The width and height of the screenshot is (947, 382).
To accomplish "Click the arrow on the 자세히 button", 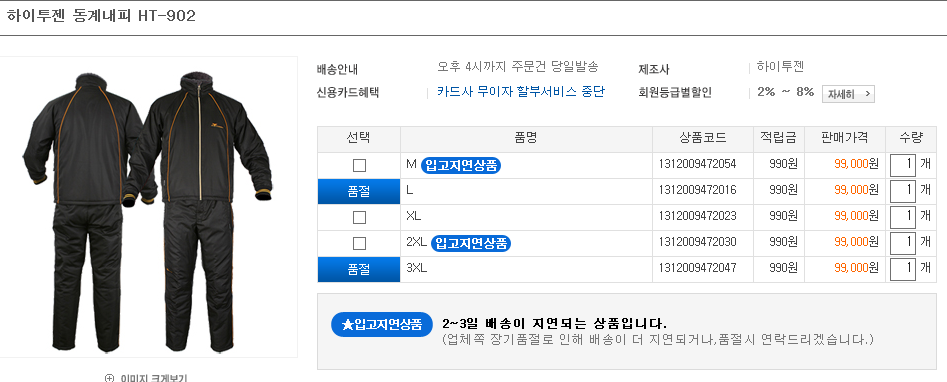I will click(867, 94).
